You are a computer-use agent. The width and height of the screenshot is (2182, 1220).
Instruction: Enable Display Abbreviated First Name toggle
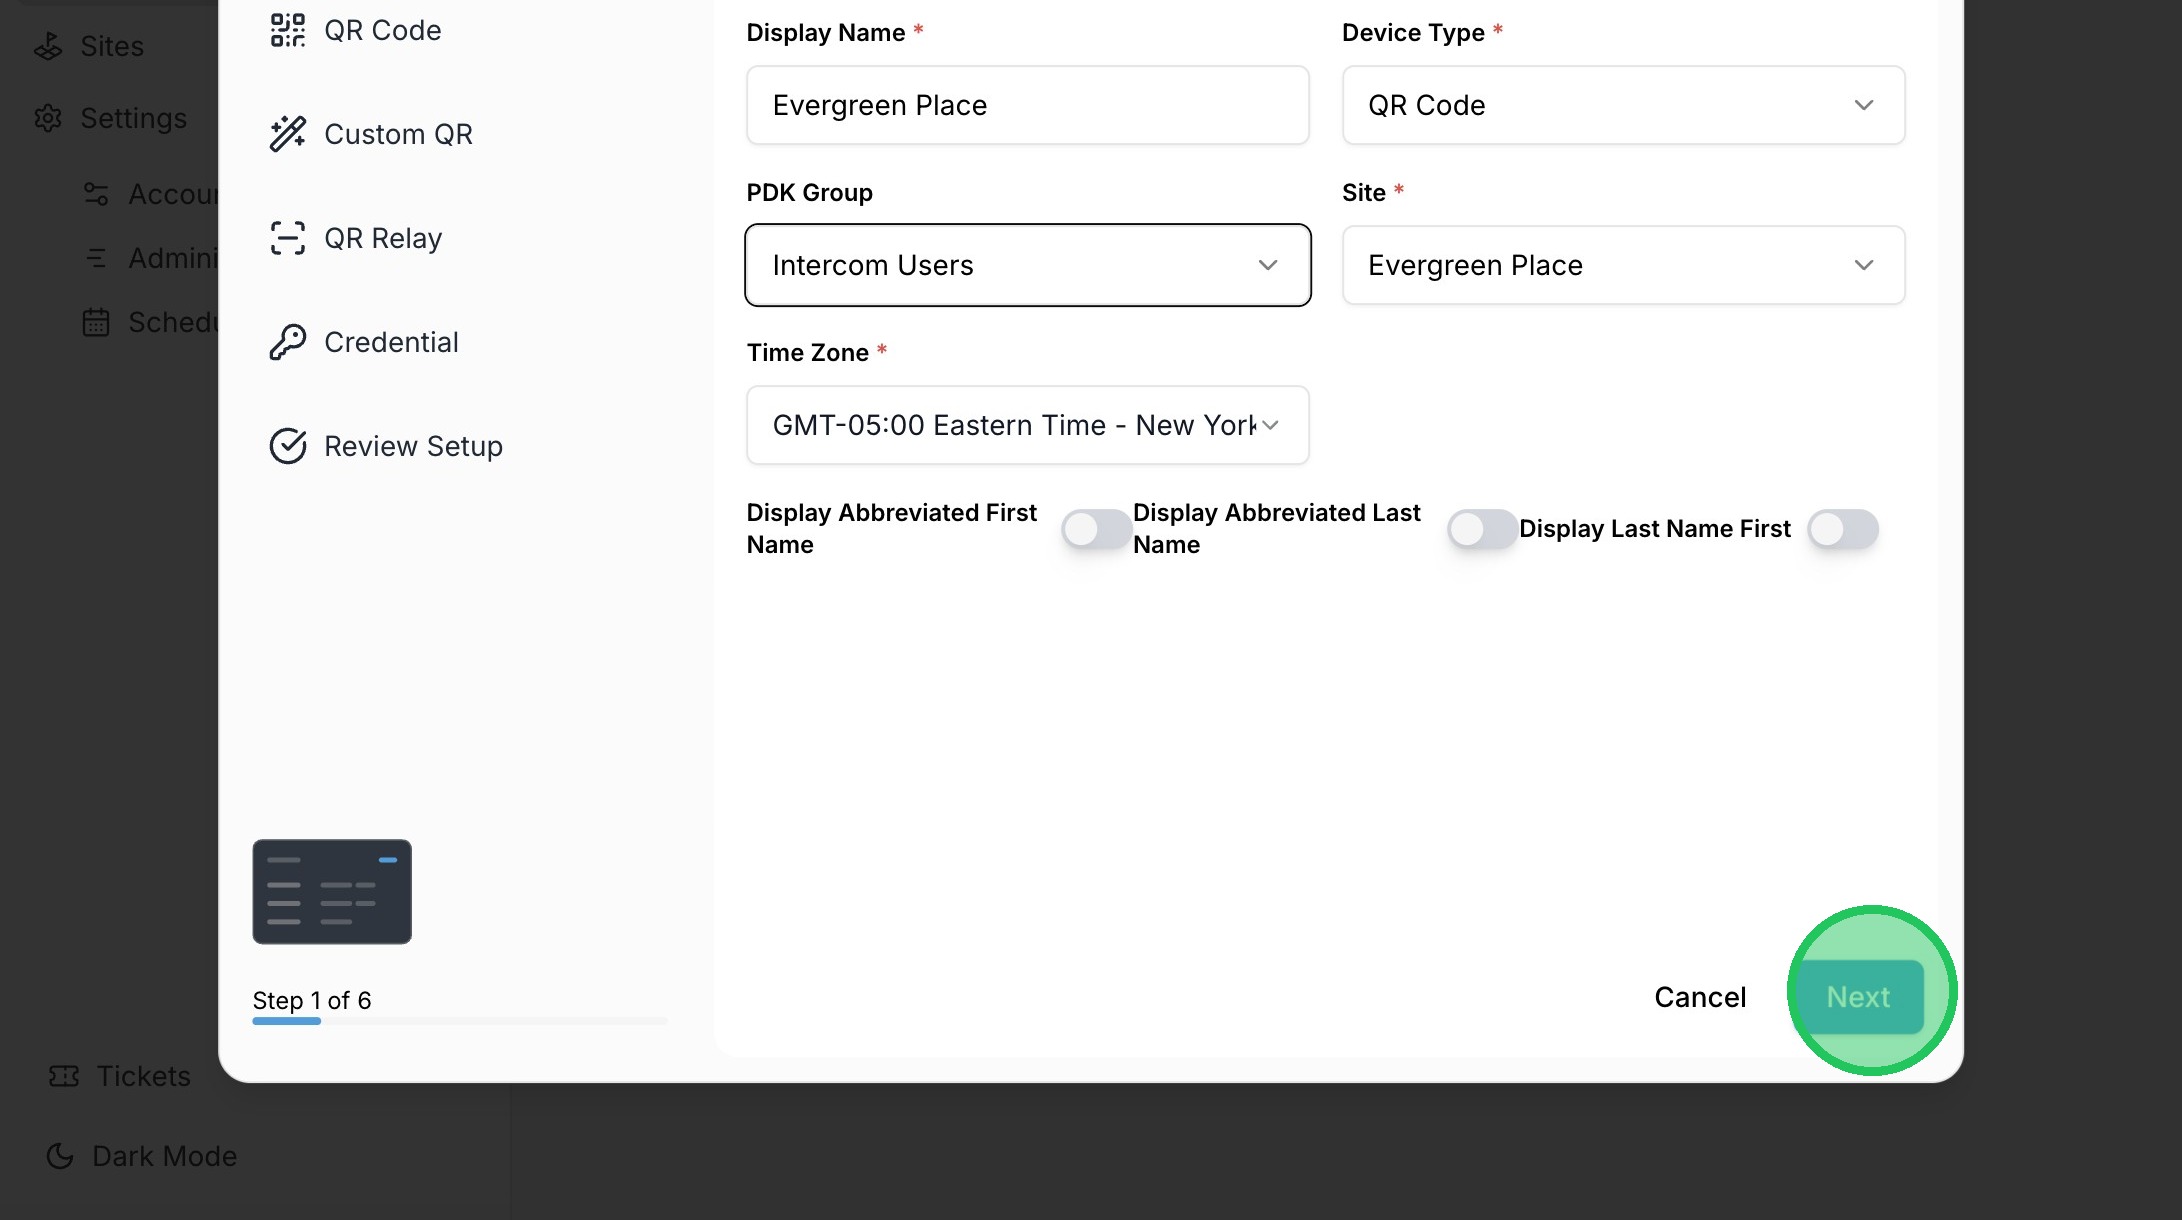click(x=1095, y=529)
